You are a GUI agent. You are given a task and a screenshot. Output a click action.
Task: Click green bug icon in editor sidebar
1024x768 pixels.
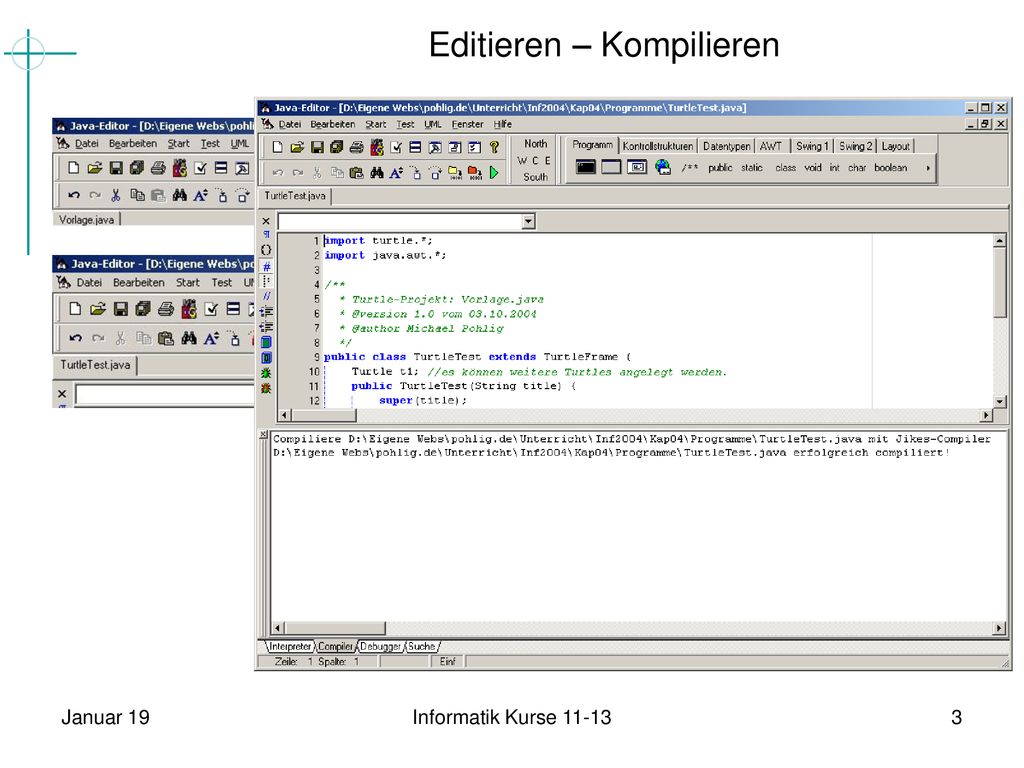pyautogui.click(x=266, y=373)
